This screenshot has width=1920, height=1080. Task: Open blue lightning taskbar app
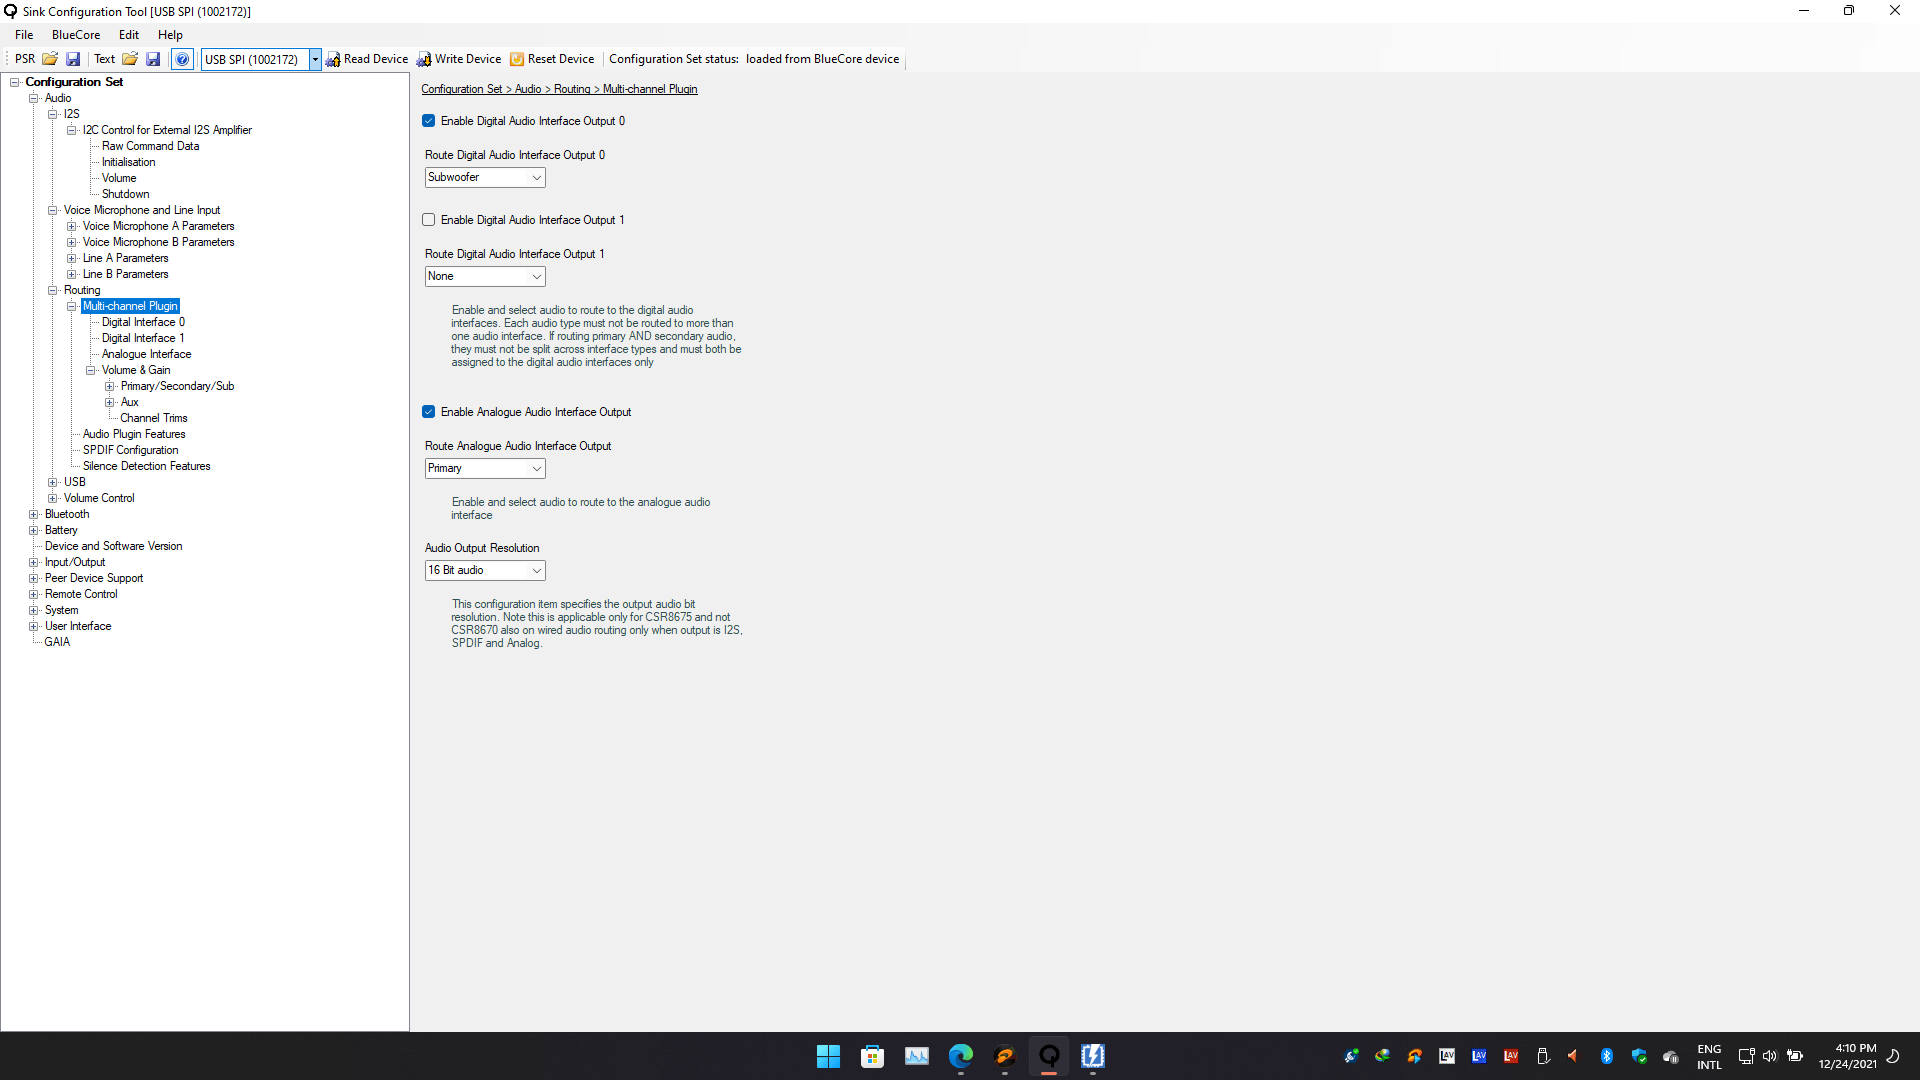[x=1092, y=1056]
